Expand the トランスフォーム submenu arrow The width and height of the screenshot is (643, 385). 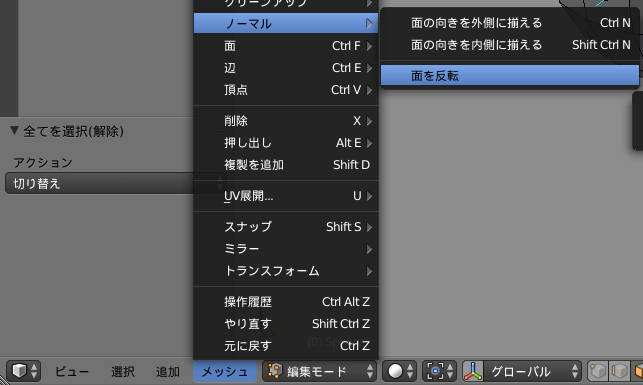click(369, 271)
